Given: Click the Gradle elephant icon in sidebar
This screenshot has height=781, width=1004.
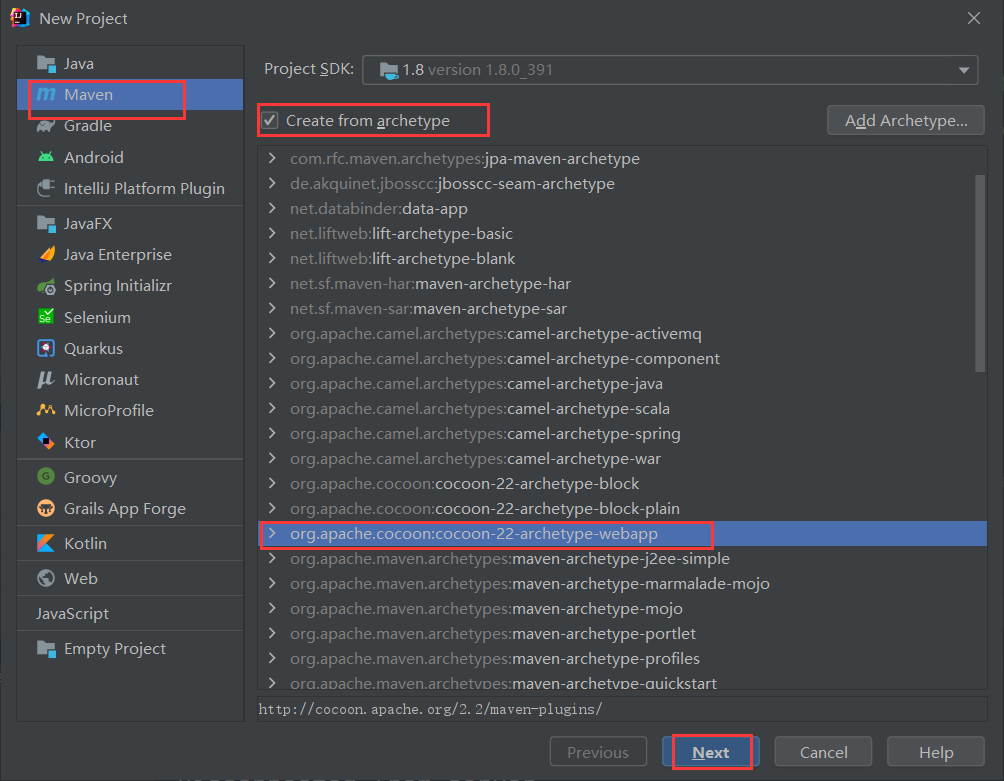Looking at the screenshot, I should (x=46, y=126).
